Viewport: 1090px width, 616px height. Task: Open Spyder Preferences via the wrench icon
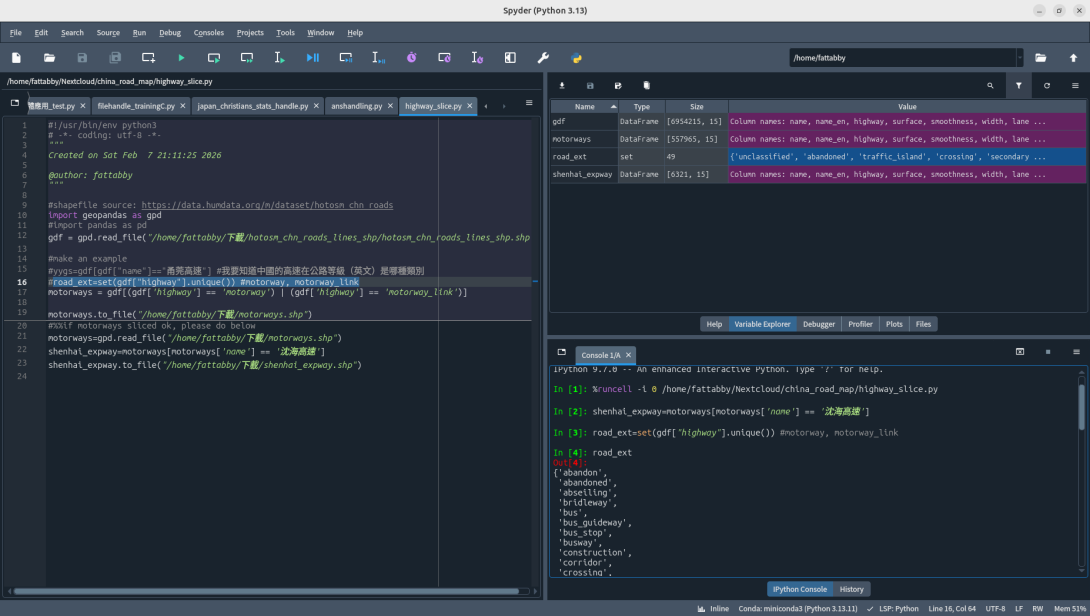(x=543, y=57)
